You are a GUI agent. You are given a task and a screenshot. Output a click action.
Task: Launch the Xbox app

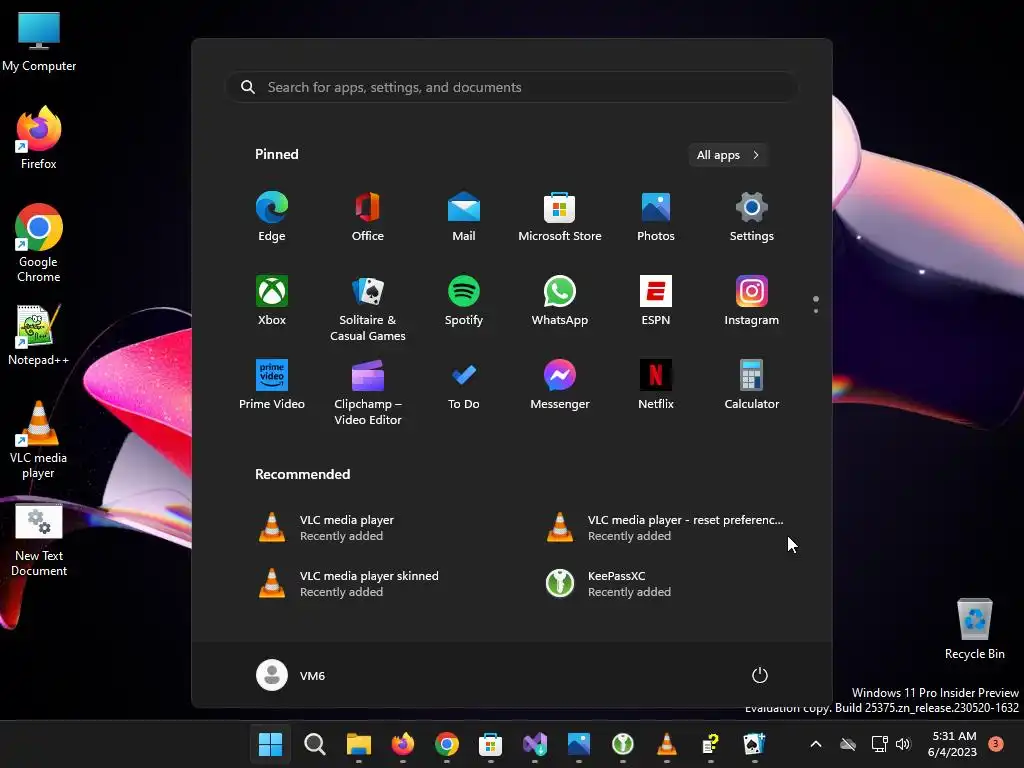click(272, 300)
